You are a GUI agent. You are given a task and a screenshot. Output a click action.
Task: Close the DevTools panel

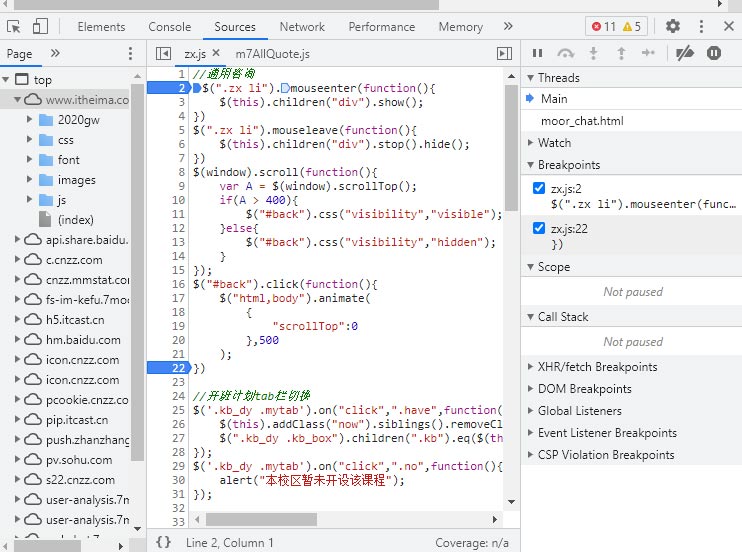coord(729,26)
